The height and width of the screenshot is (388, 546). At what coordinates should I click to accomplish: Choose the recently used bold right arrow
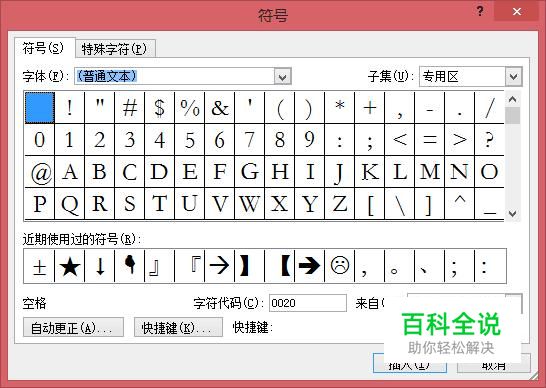[x=309, y=266]
